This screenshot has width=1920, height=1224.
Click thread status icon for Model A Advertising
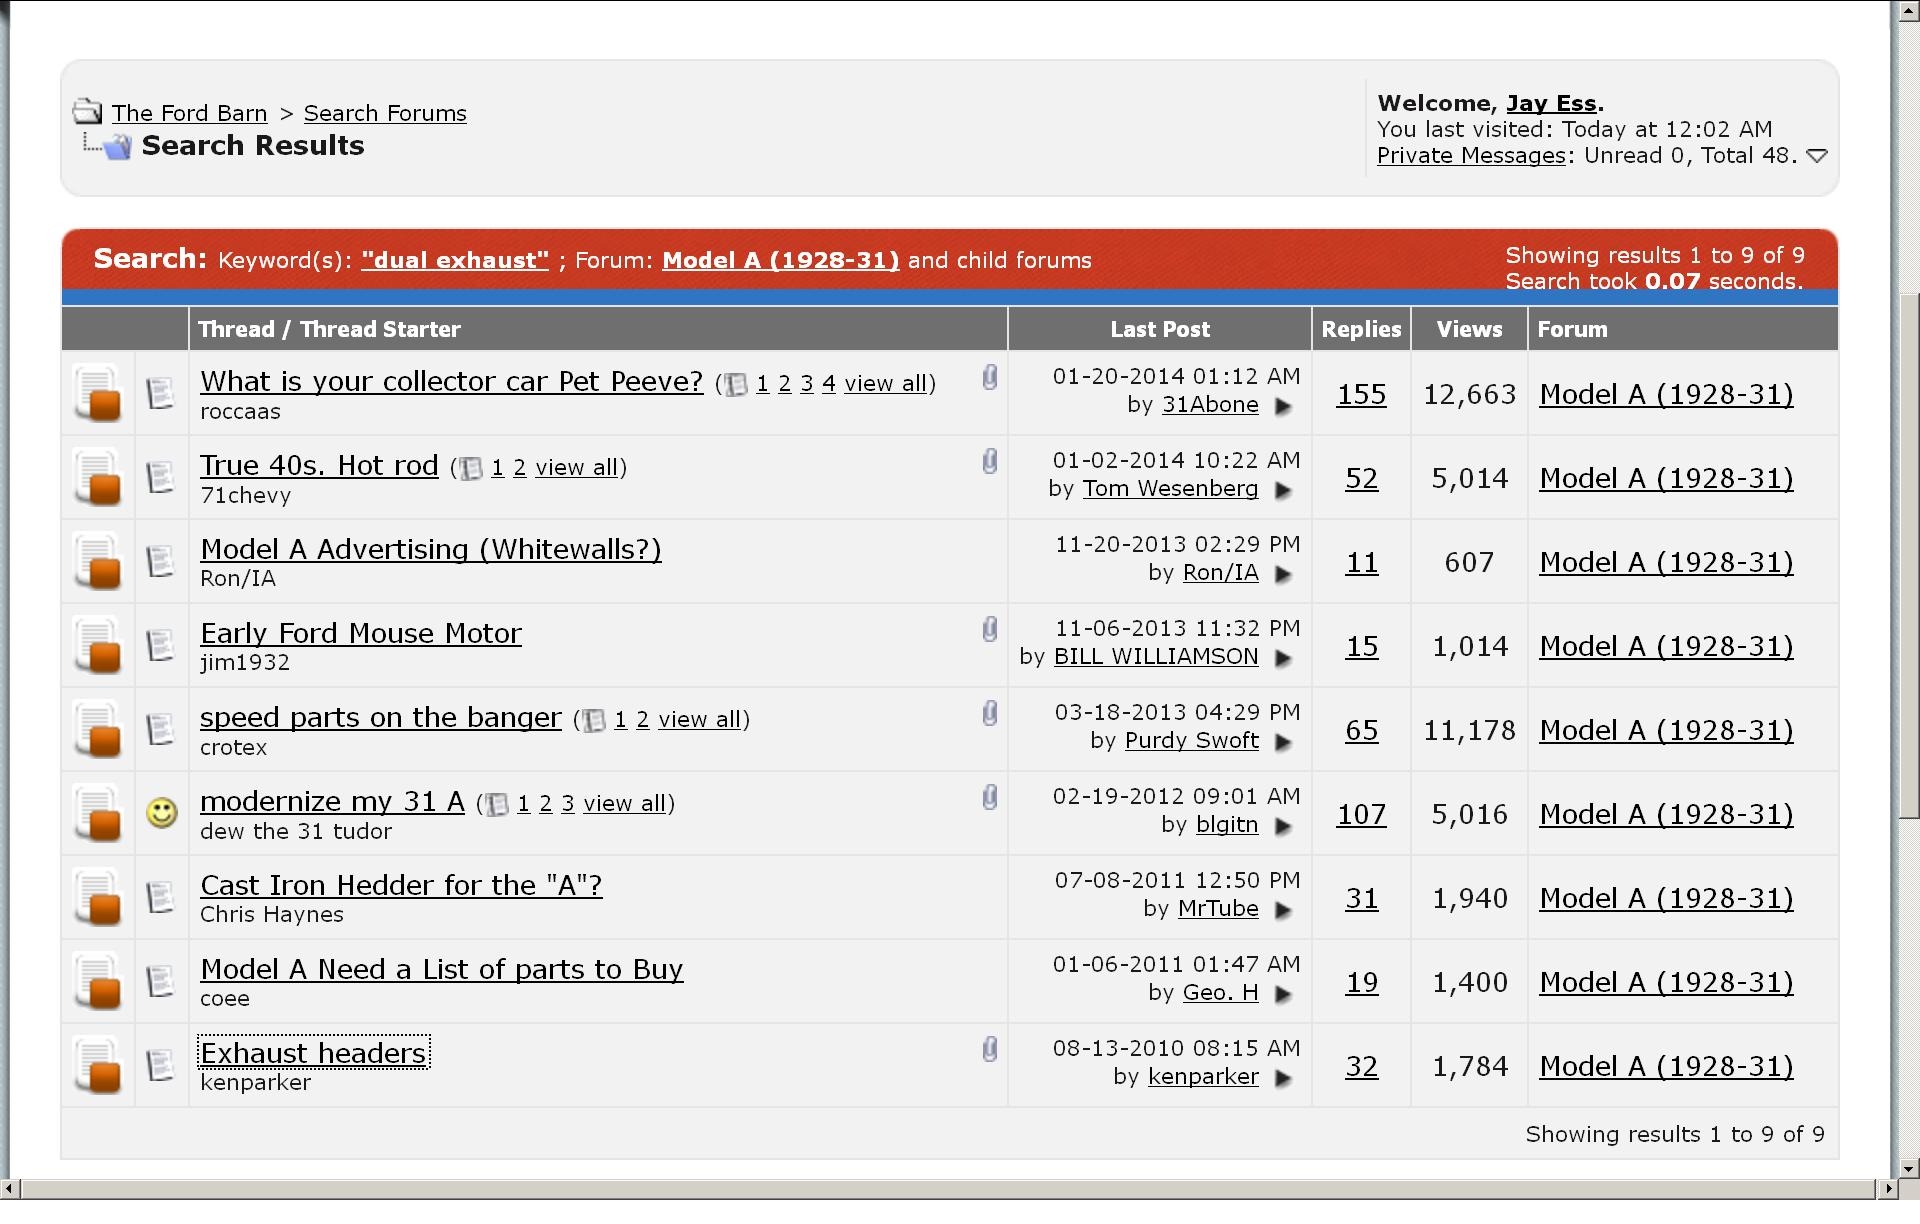(98, 561)
